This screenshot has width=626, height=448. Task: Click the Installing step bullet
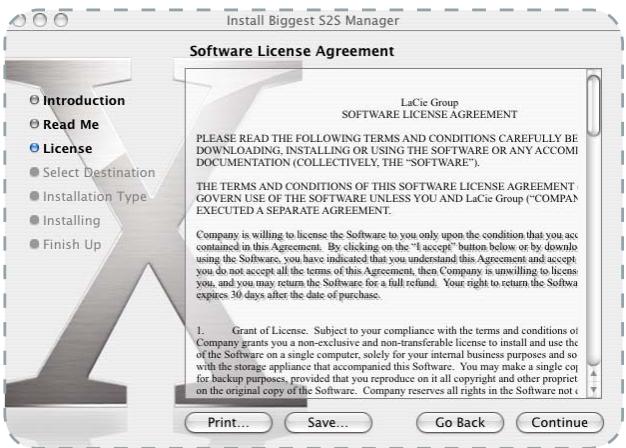click(34, 220)
